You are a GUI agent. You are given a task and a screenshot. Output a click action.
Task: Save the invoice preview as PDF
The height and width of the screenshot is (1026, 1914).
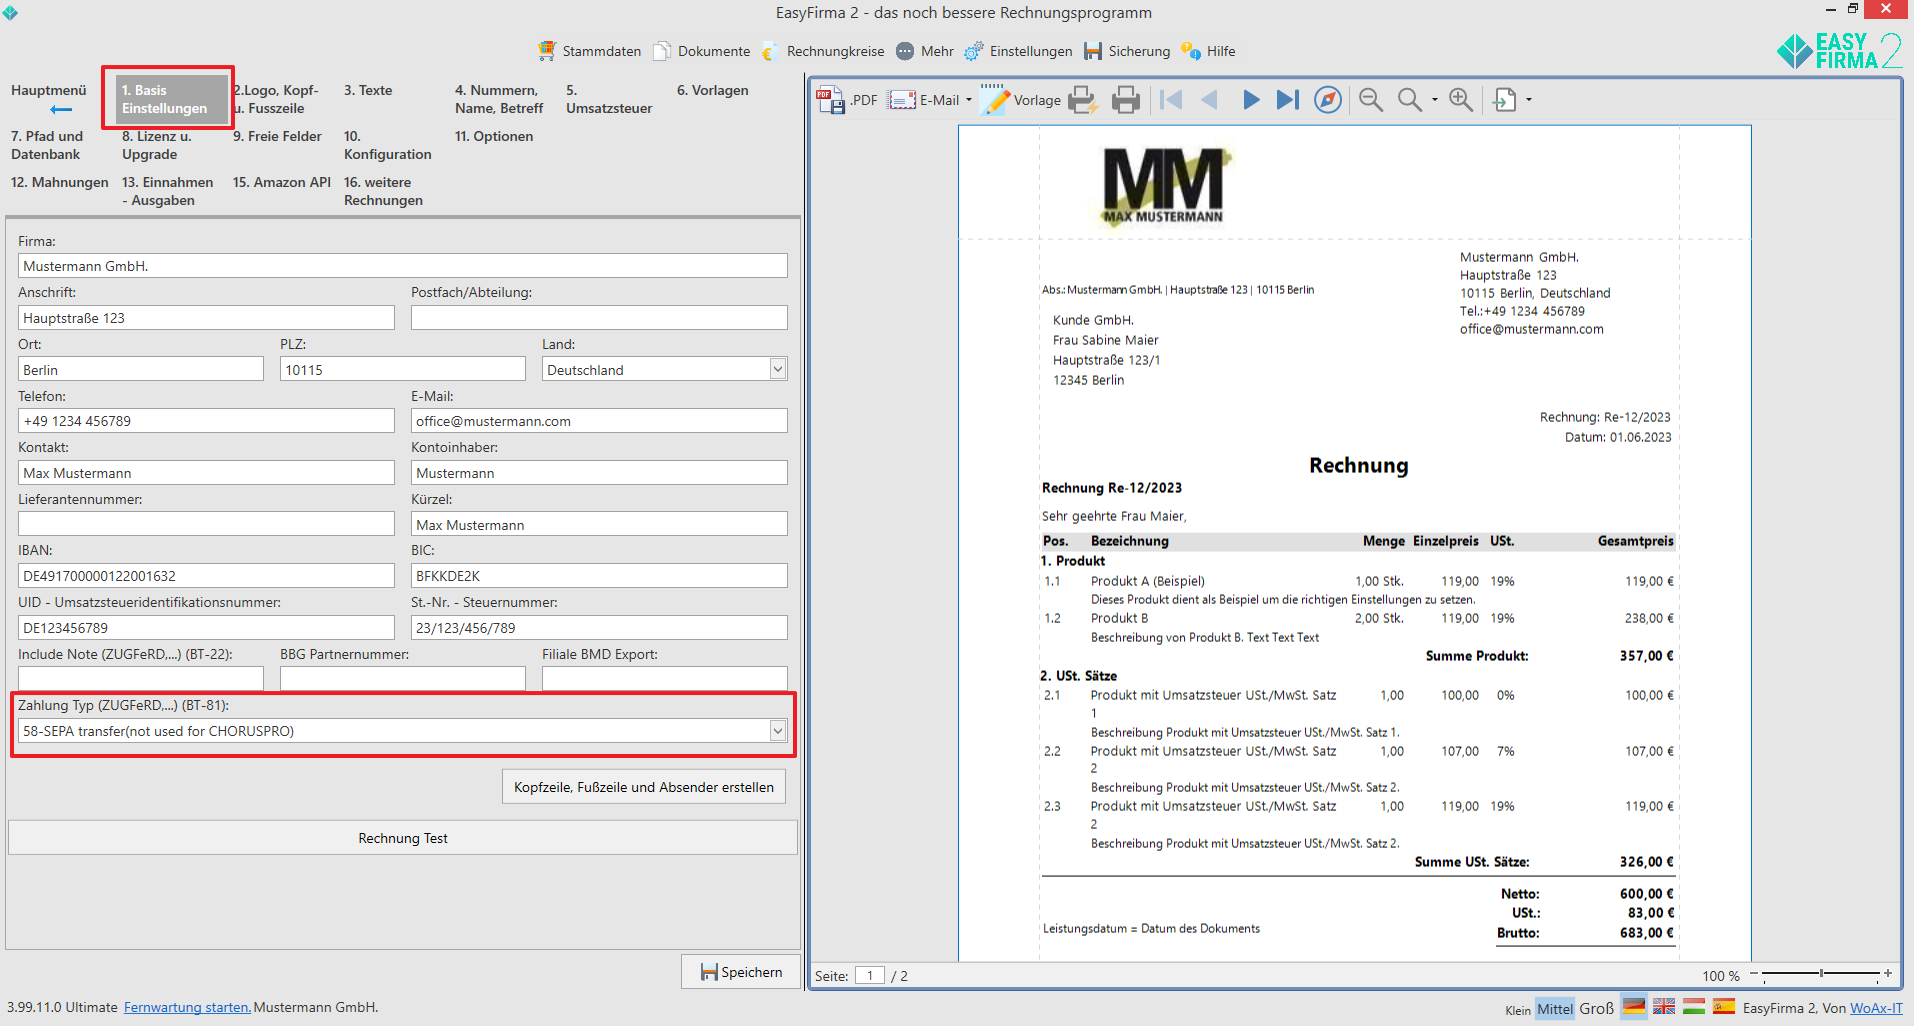847,100
